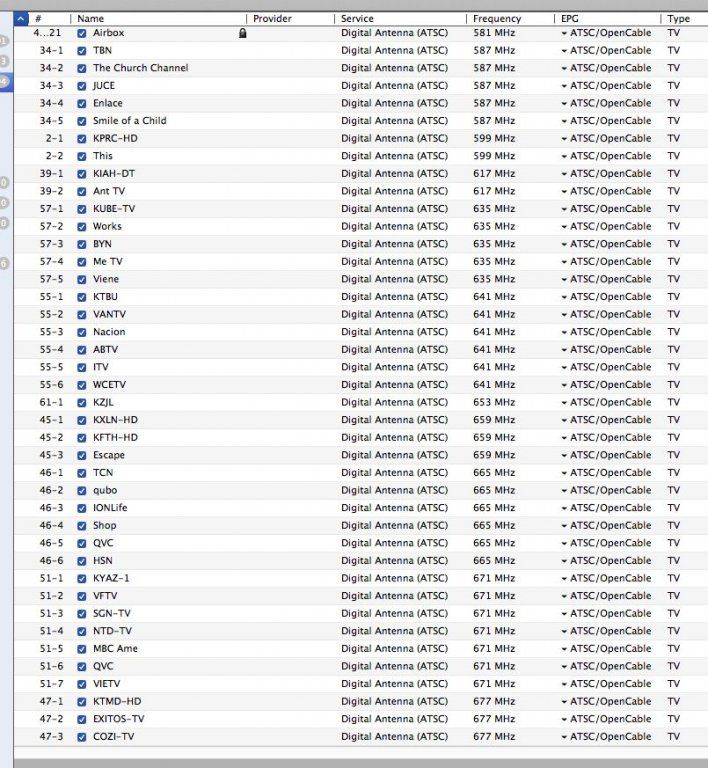
Task: Click the 'ITV' channel name
Action: tap(100, 367)
